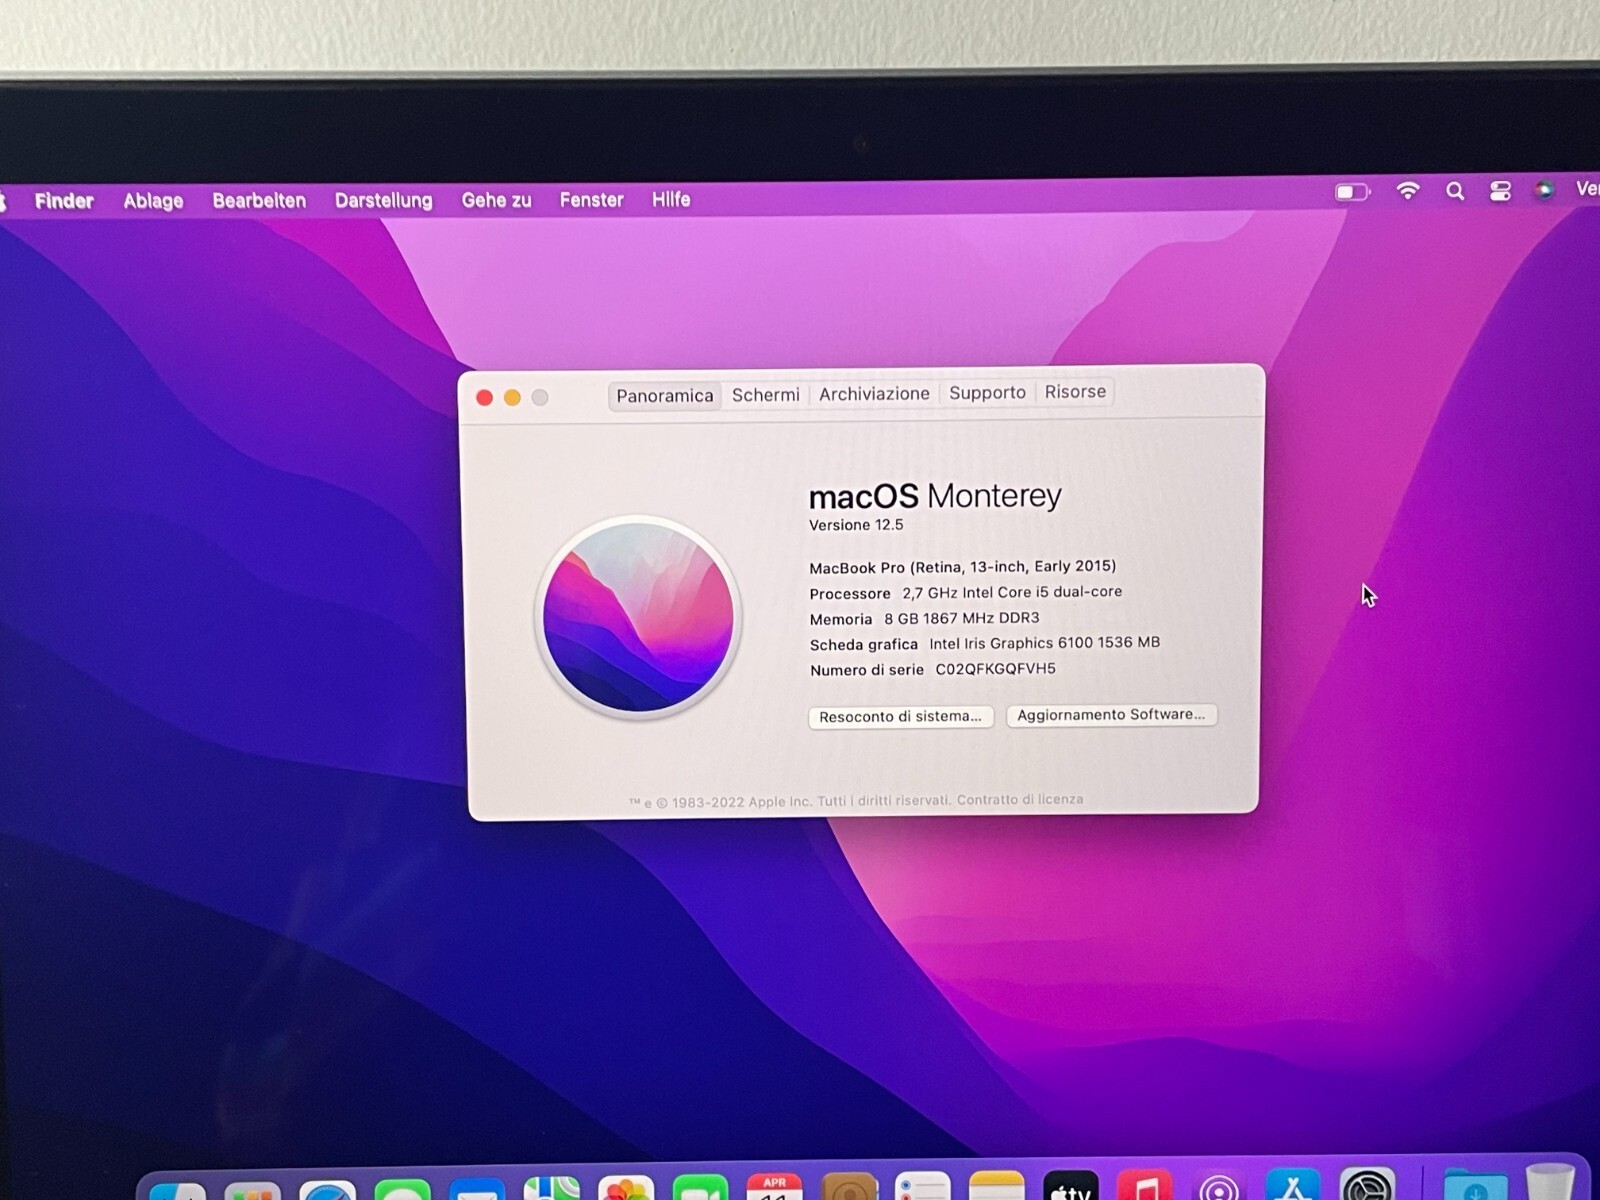Image resolution: width=1600 pixels, height=1200 pixels.
Task: Switch to the Schermi tab
Action: 766,395
